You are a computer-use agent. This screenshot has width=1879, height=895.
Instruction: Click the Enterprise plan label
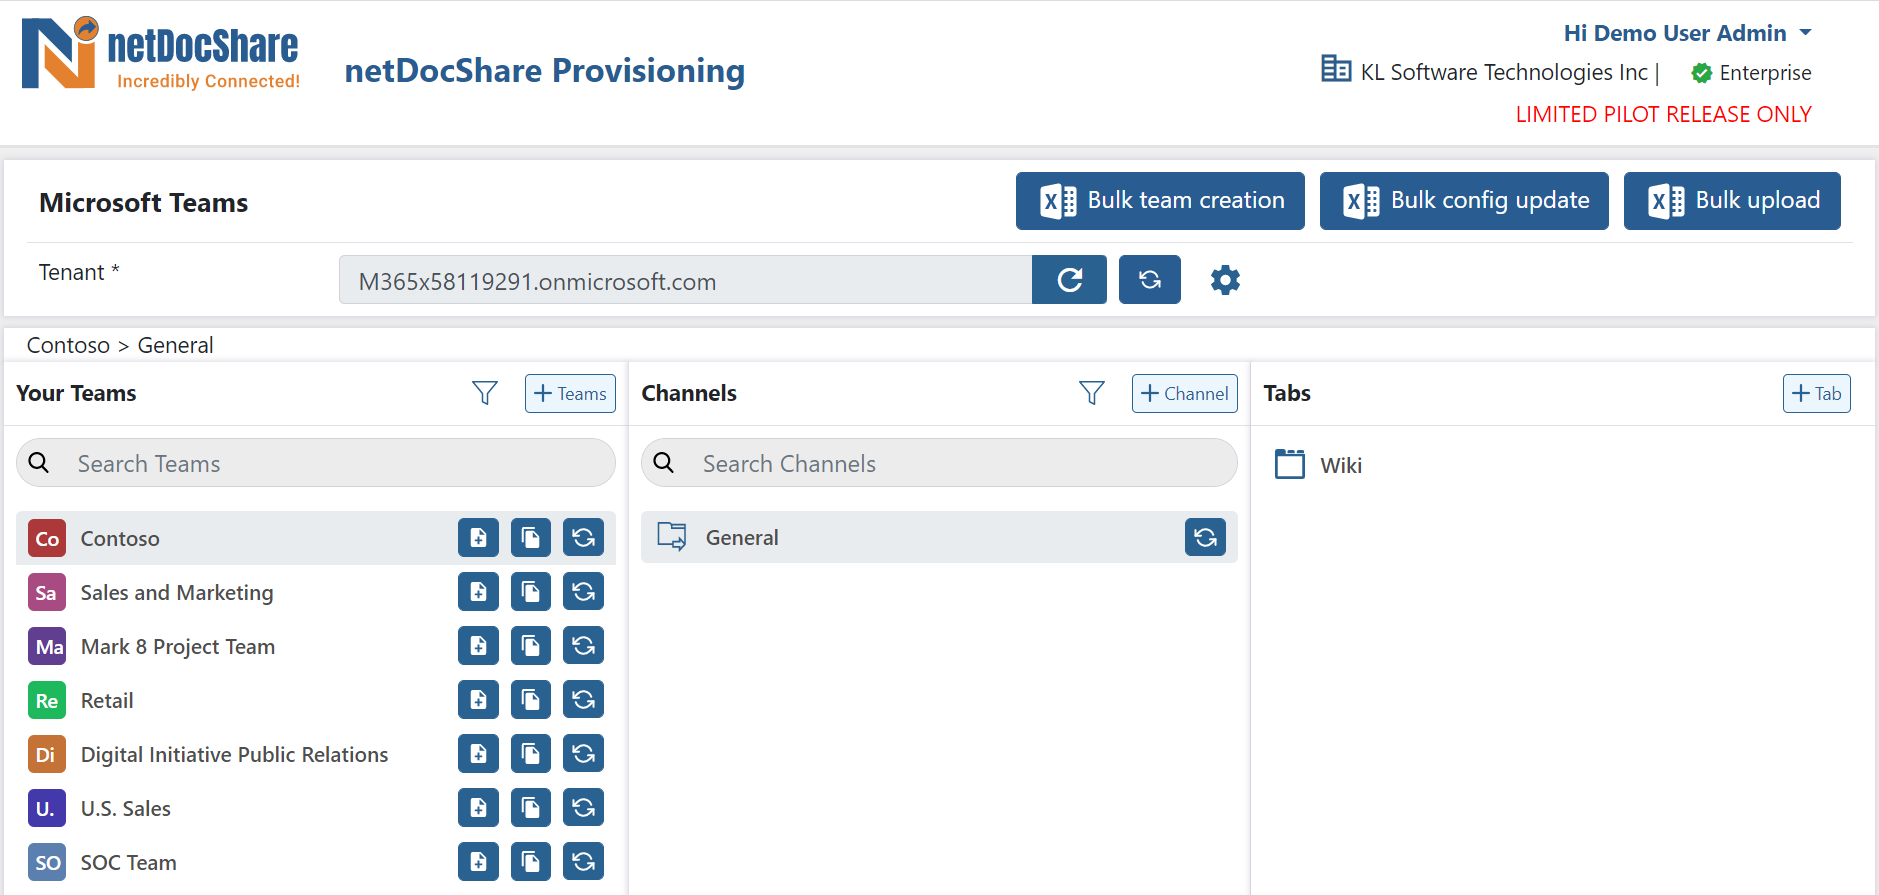[x=1765, y=73]
